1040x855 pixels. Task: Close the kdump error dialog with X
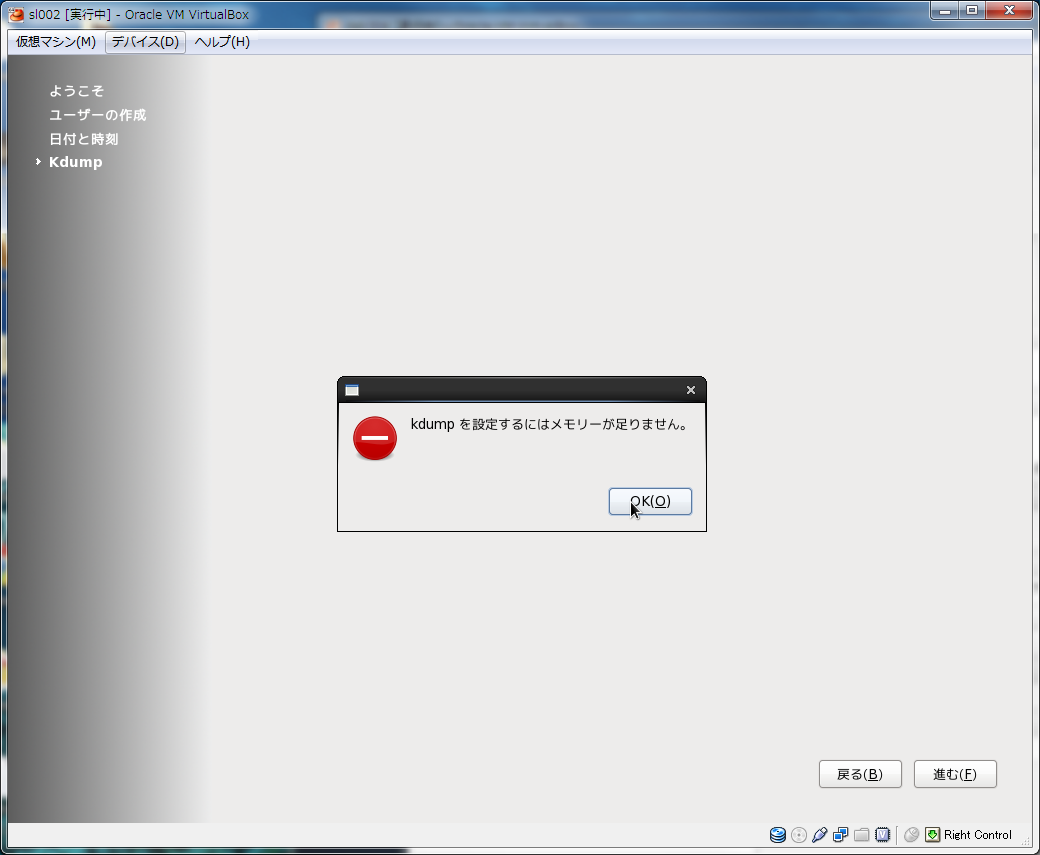pyautogui.click(x=690, y=390)
